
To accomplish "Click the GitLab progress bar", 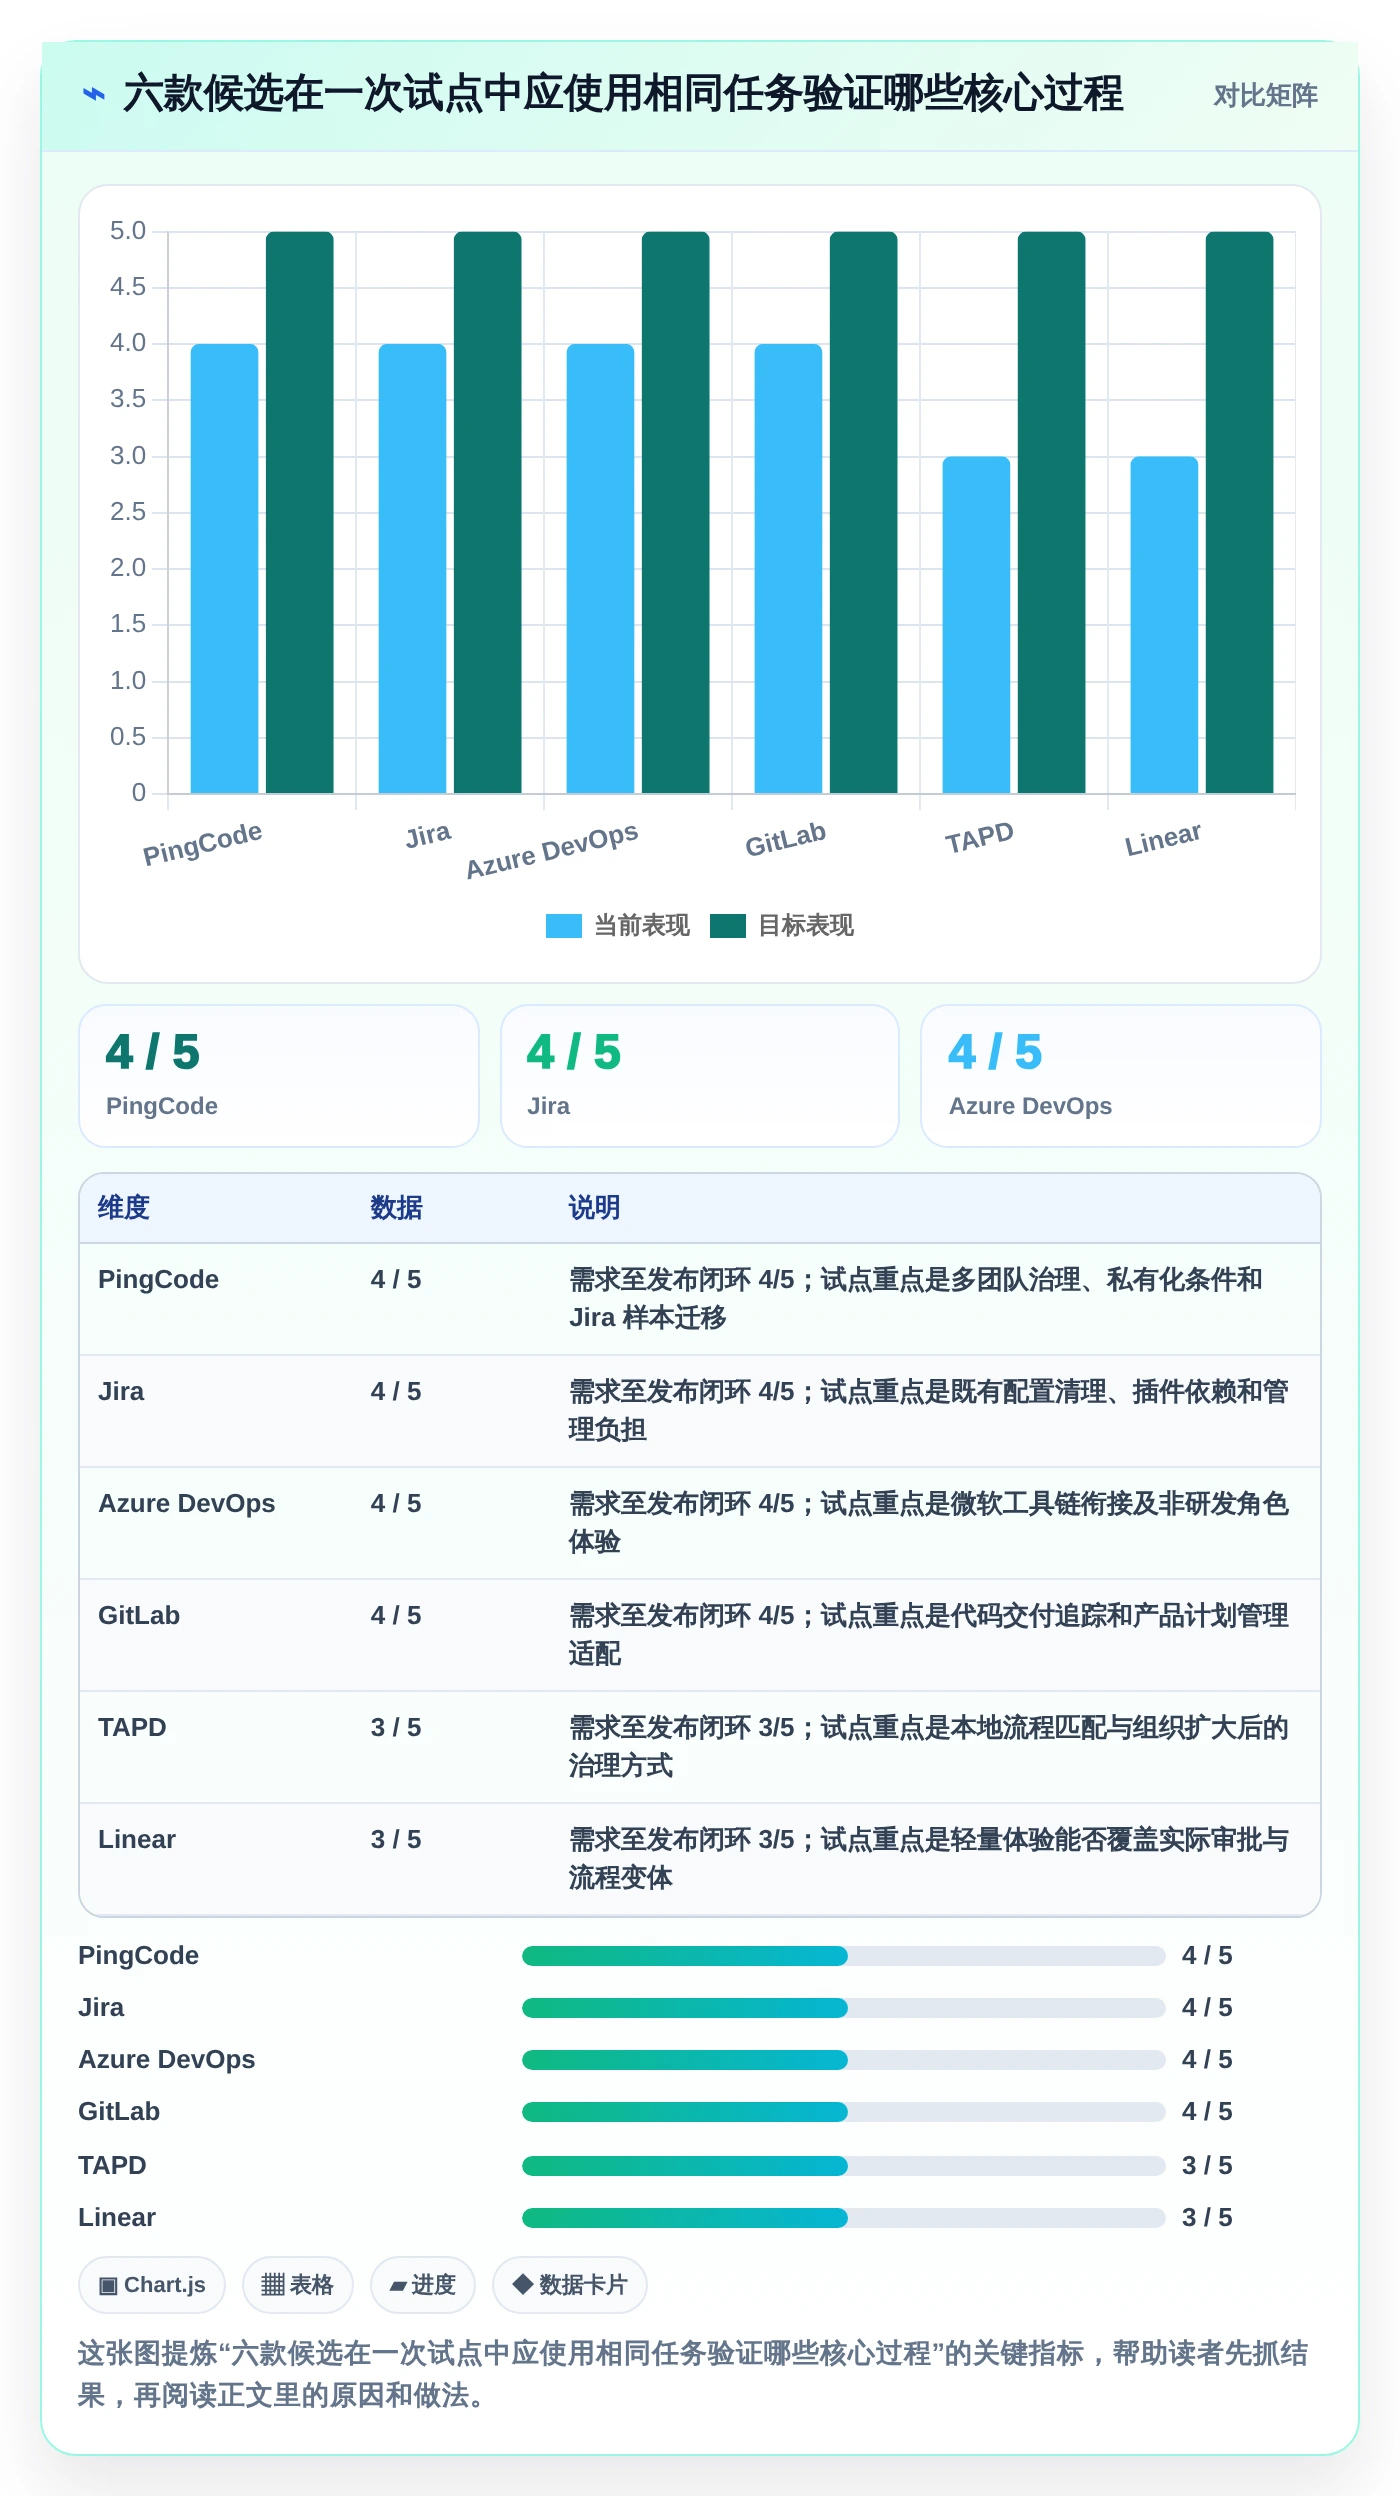I will click(844, 2112).
